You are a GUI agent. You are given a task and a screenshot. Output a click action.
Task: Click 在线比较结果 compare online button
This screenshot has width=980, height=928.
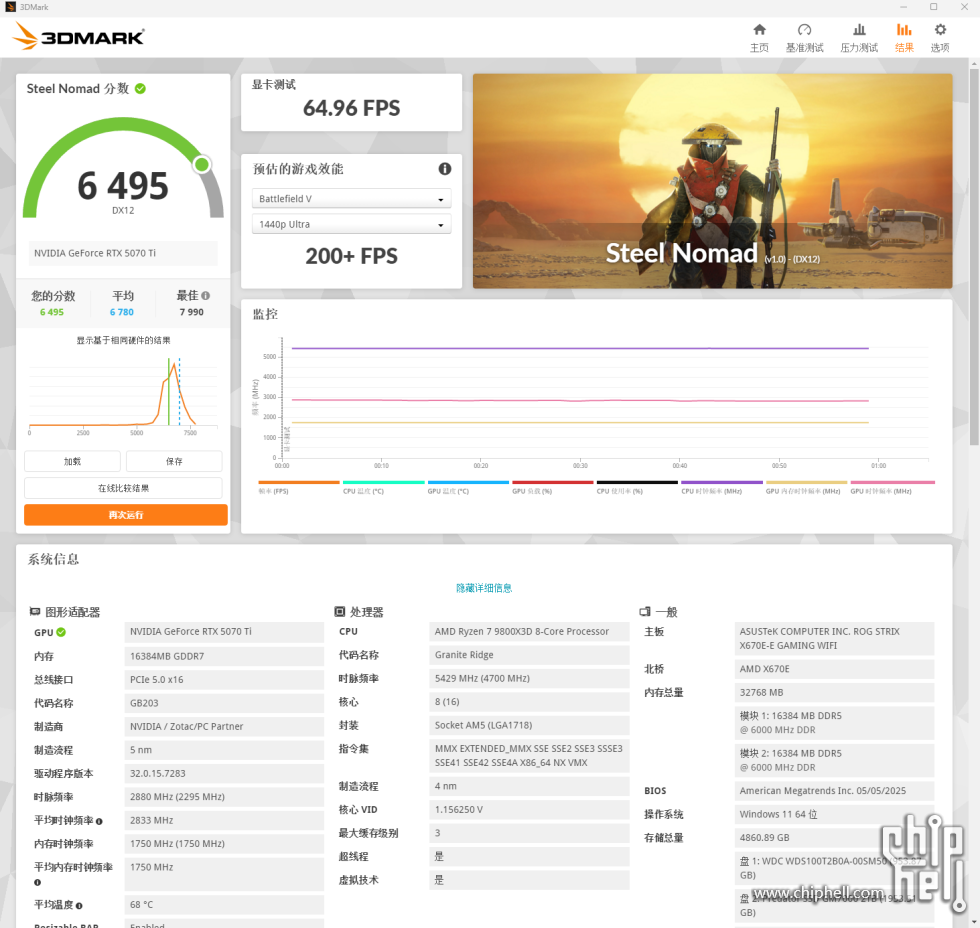tap(123, 488)
